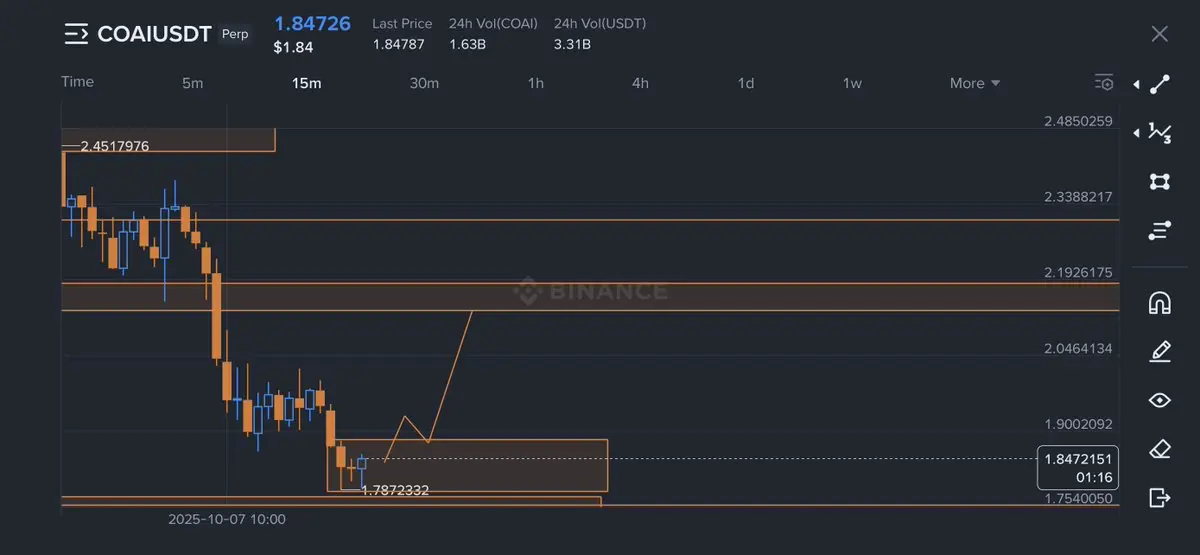Expand the wave pattern tool submenu arrow

coord(1136,132)
